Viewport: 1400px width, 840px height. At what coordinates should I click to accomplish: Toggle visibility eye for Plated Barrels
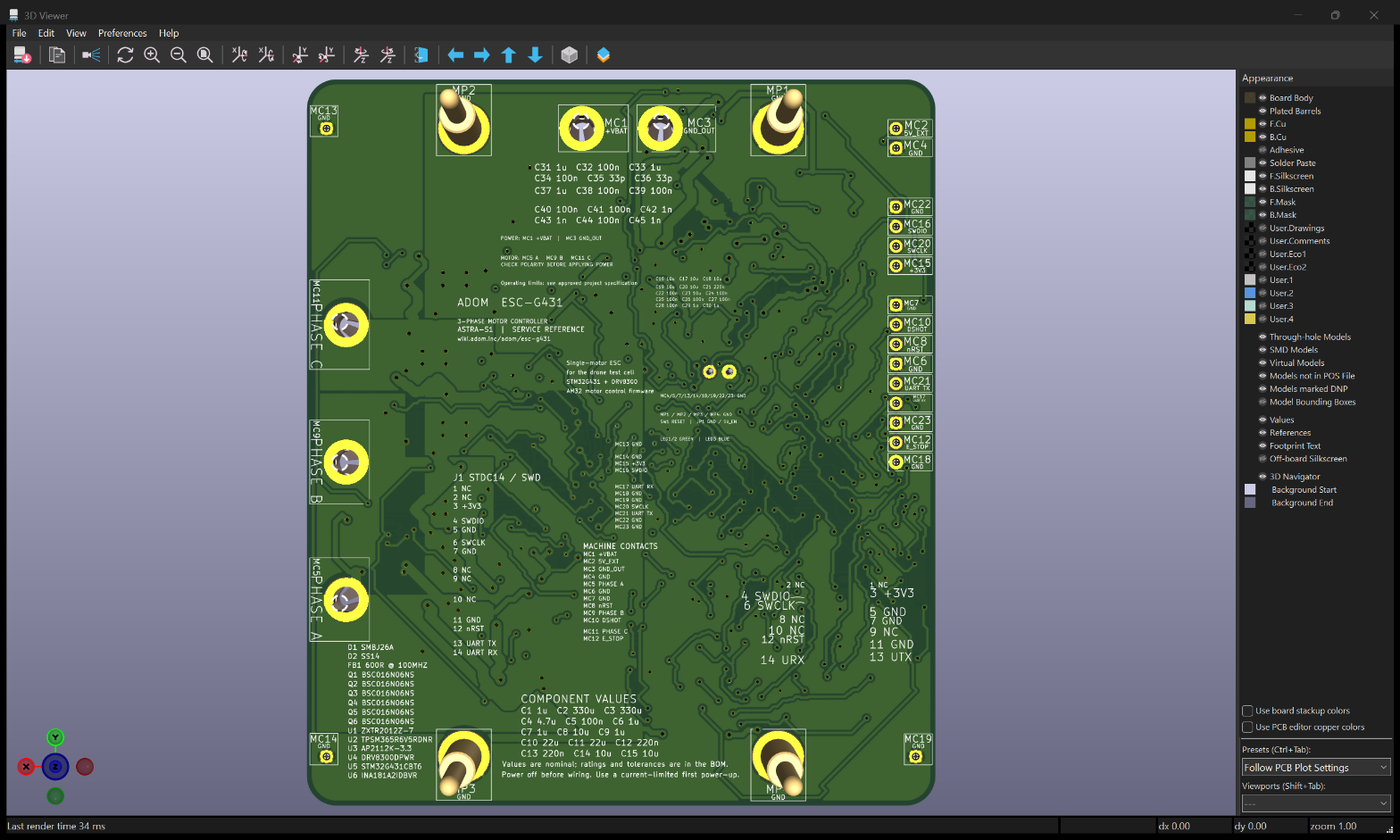click(x=1263, y=111)
